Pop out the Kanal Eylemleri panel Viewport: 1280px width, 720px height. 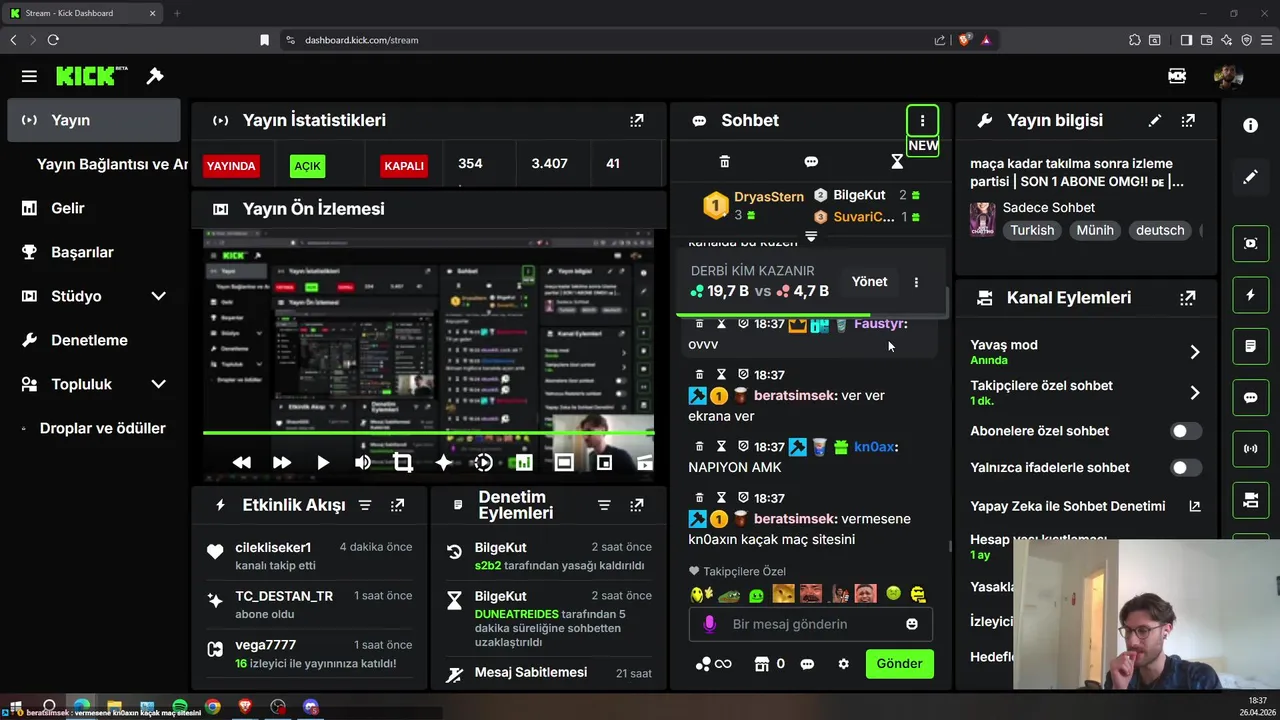tap(1188, 298)
